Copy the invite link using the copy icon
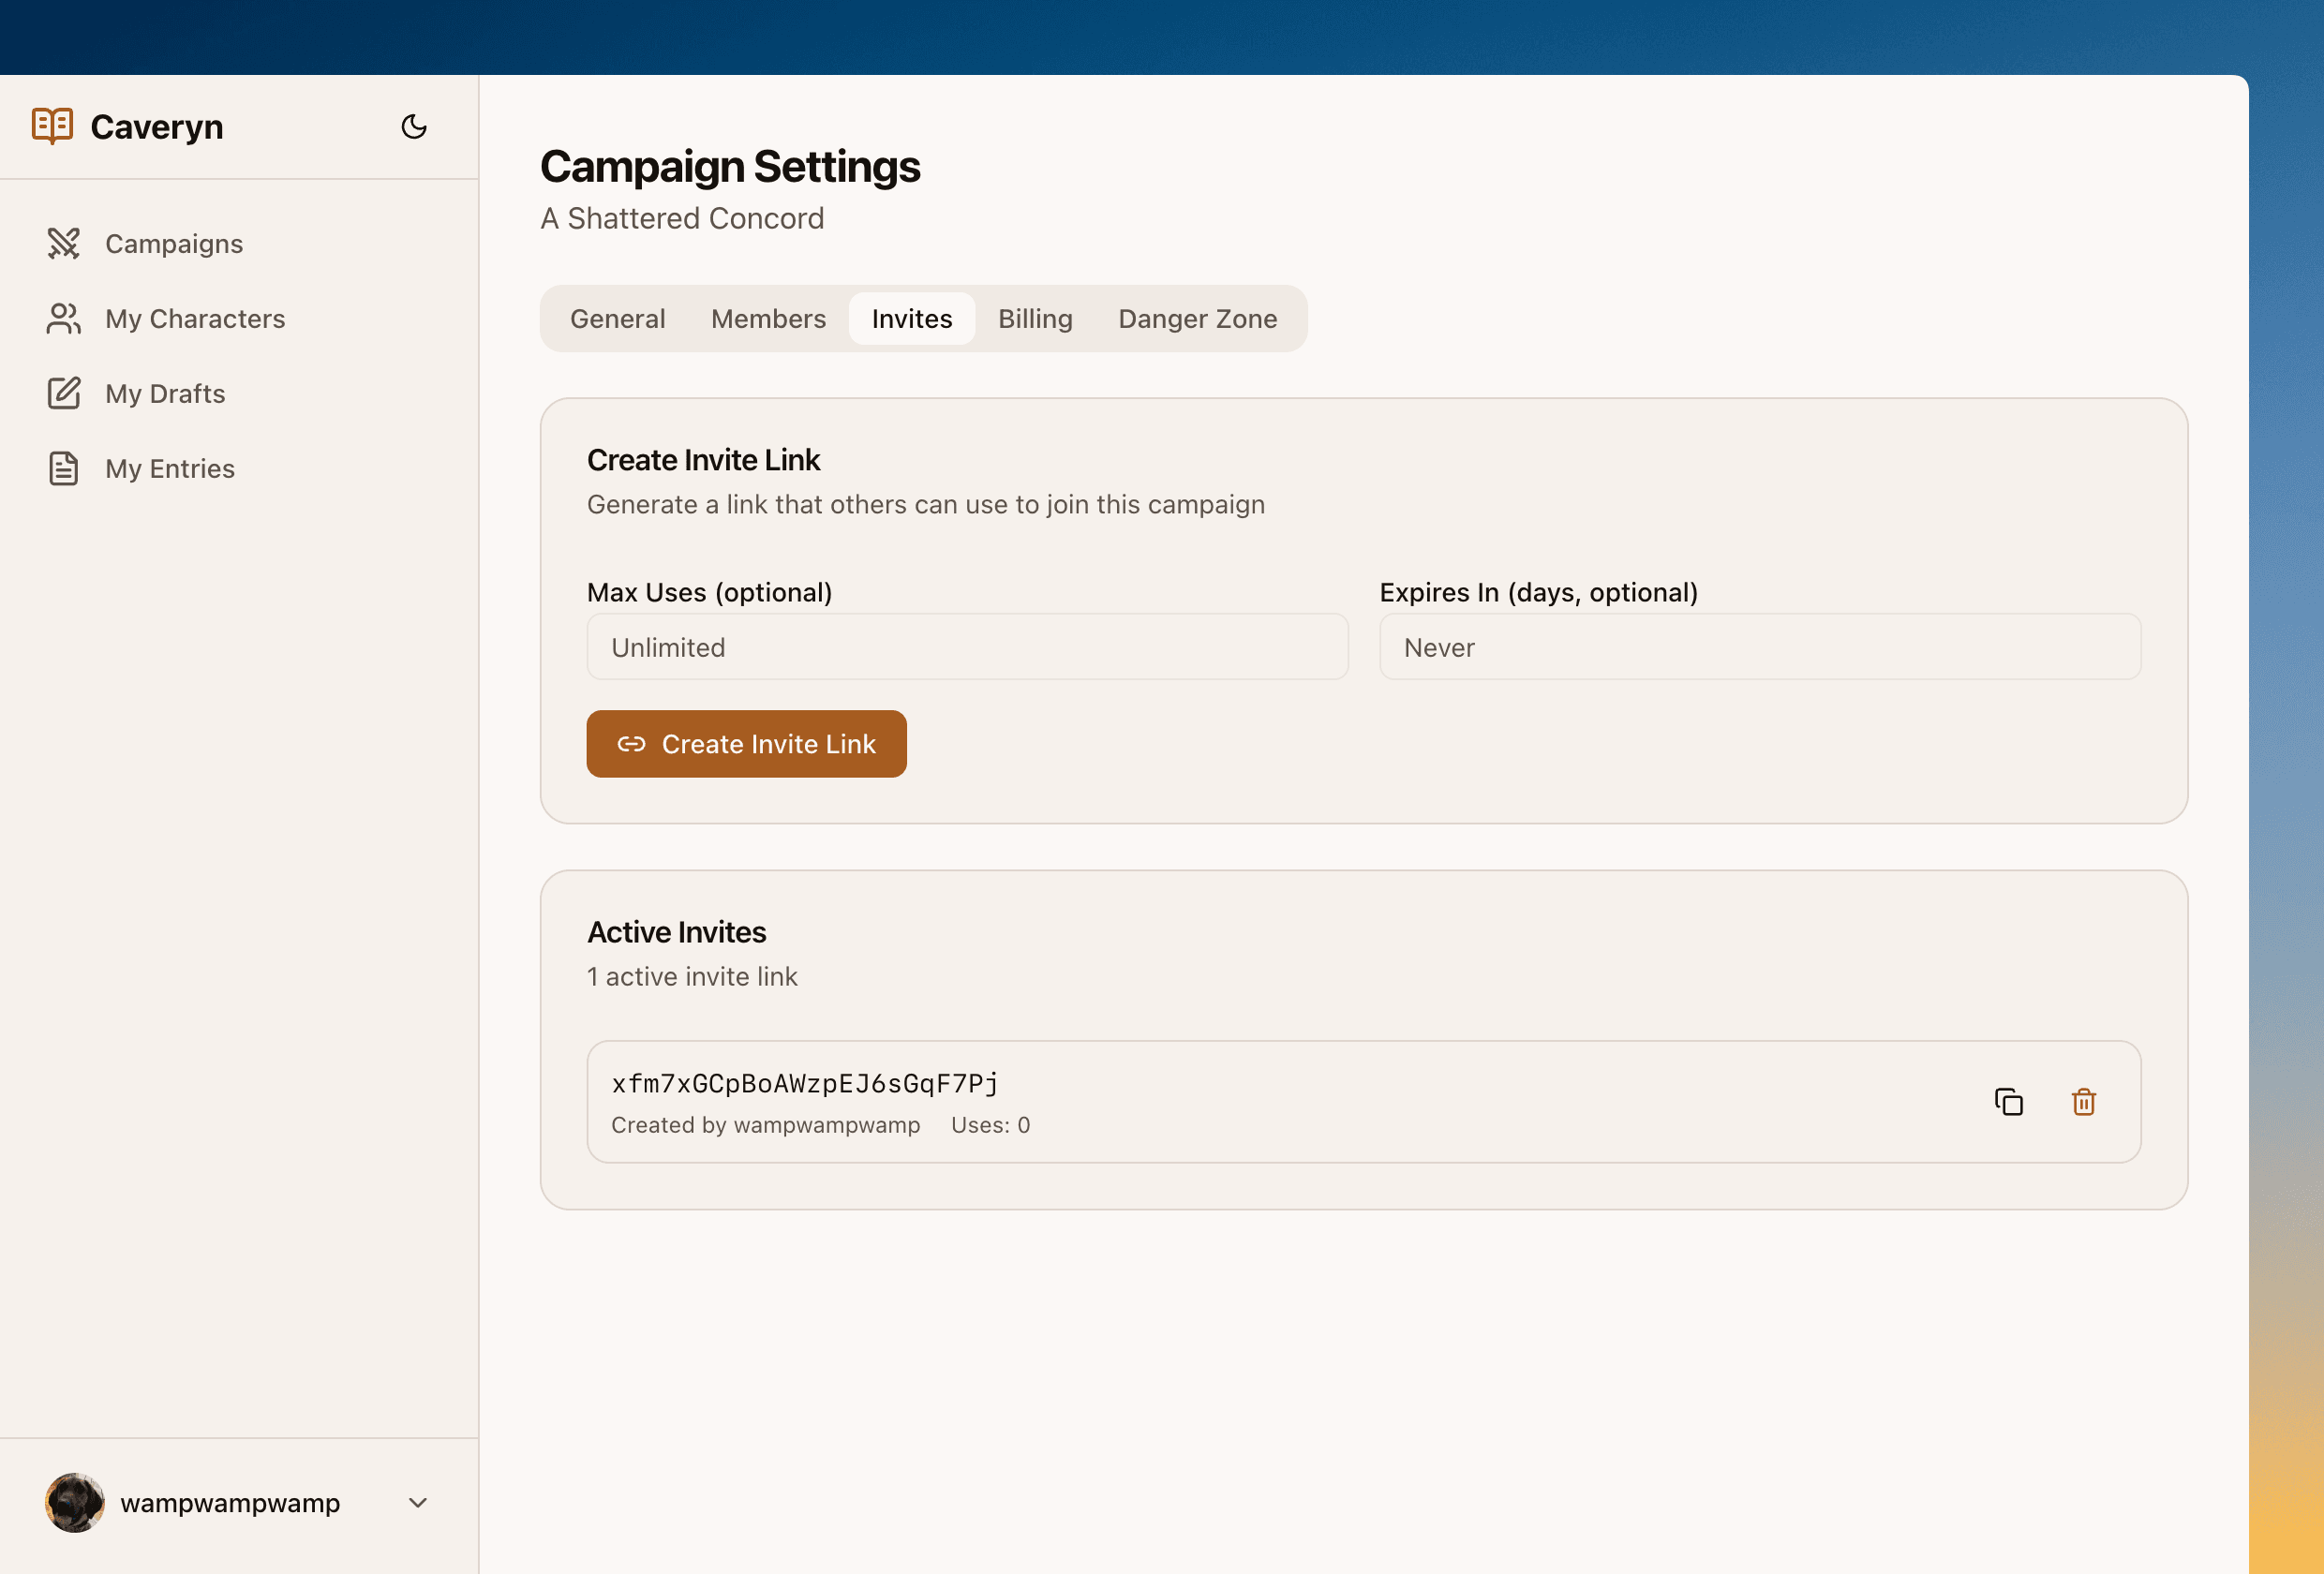Viewport: 2324px width, 1574px height. coord(2009,1101)
